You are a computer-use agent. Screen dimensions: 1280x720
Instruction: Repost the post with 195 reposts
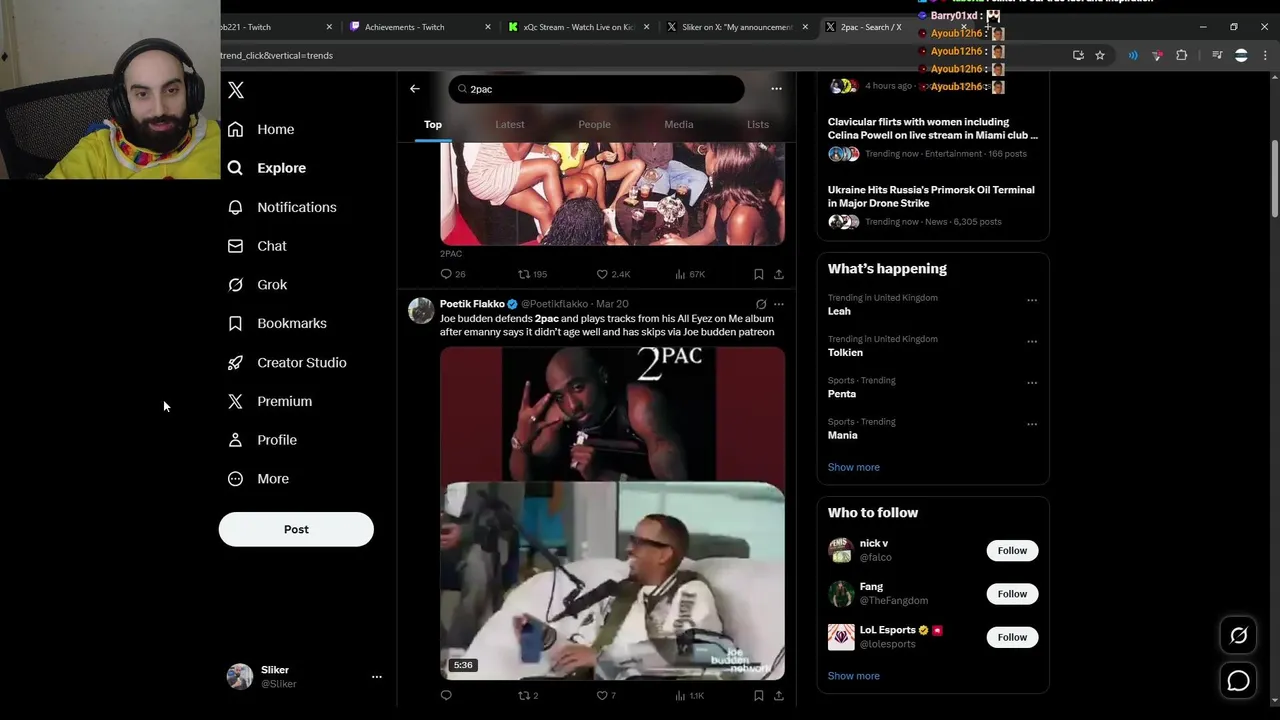tap(532, 274)
